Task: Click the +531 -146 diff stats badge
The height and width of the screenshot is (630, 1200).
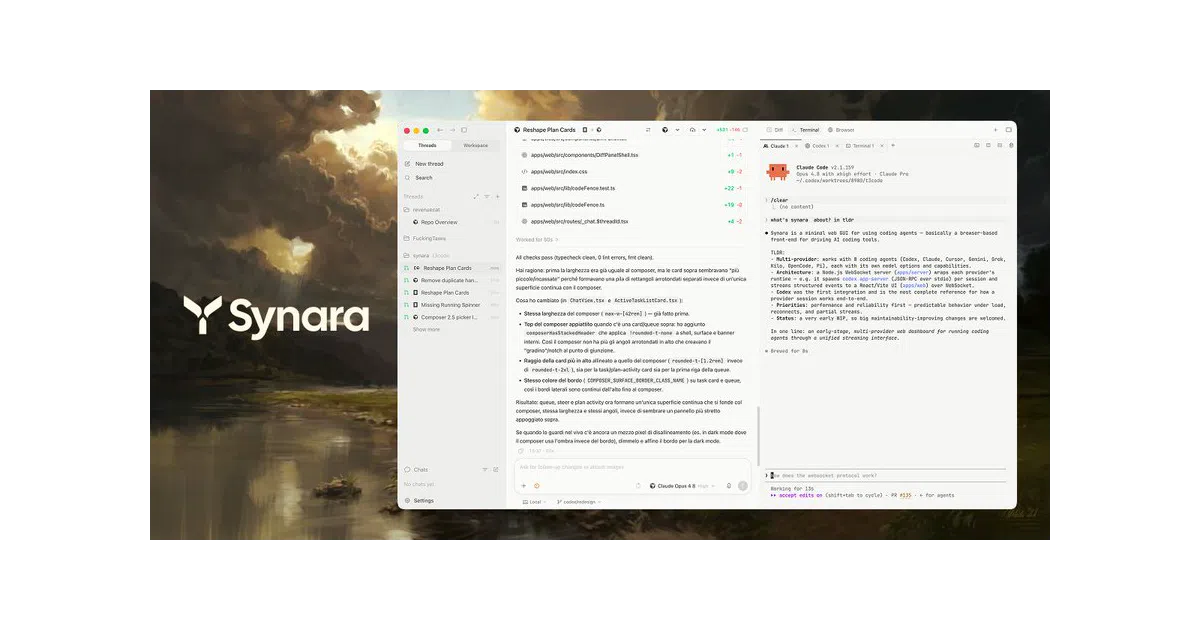Action: pyautogui.click(x=728, y=130)
